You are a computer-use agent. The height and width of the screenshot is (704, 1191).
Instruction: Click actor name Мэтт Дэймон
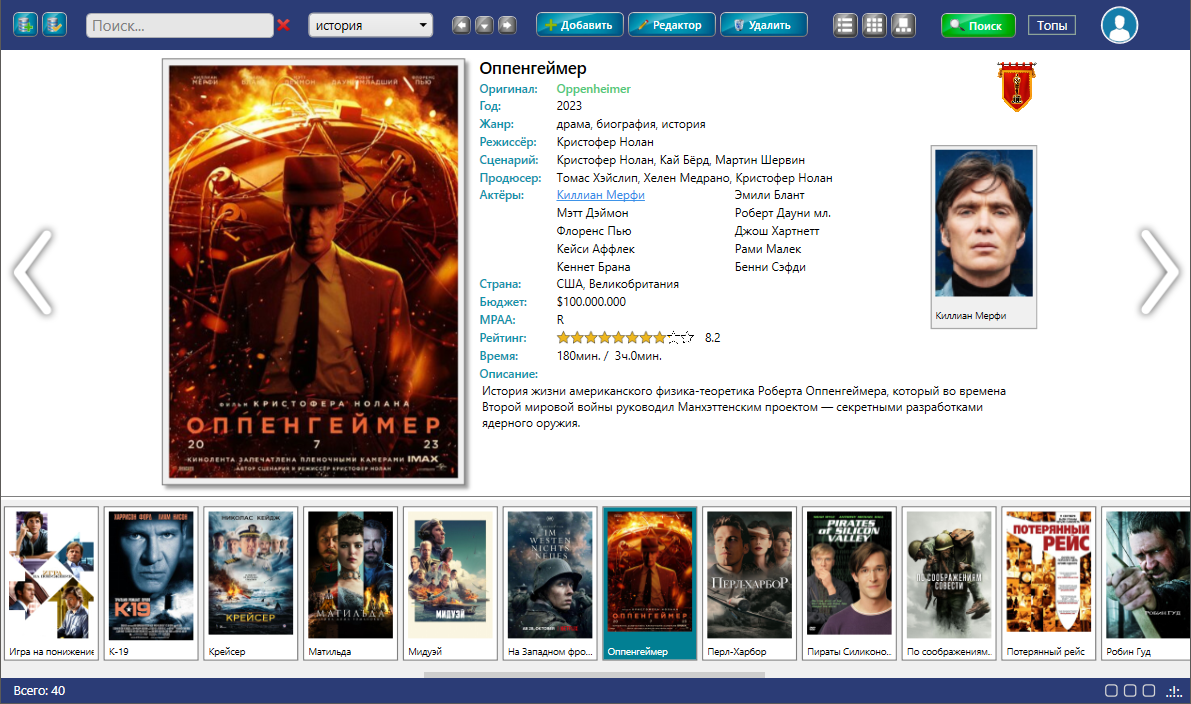tap(592, 213)
